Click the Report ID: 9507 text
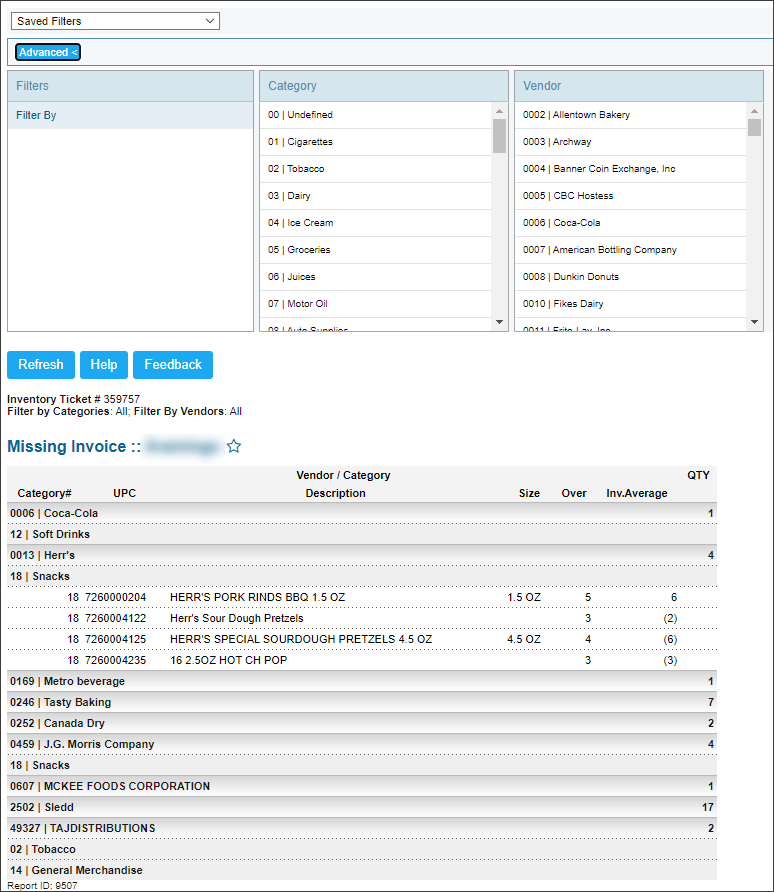The height and width of the screenshot is (892, 774). (x=42, y=886)
